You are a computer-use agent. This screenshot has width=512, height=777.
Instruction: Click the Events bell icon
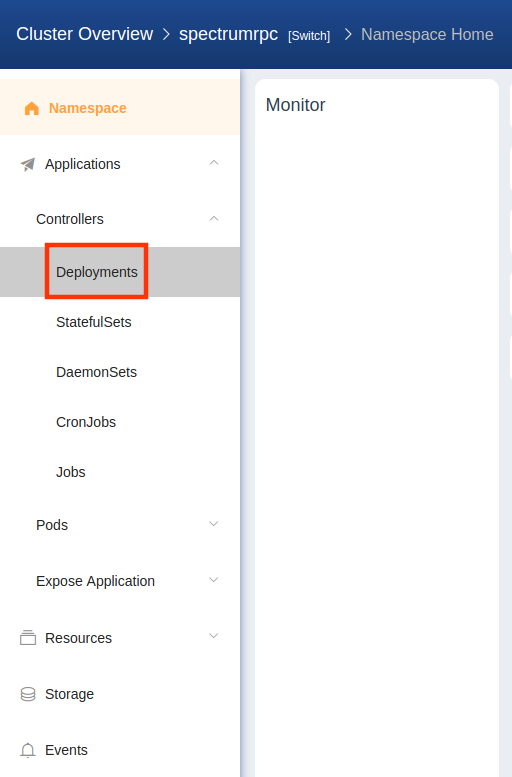(x=28, y=750)
